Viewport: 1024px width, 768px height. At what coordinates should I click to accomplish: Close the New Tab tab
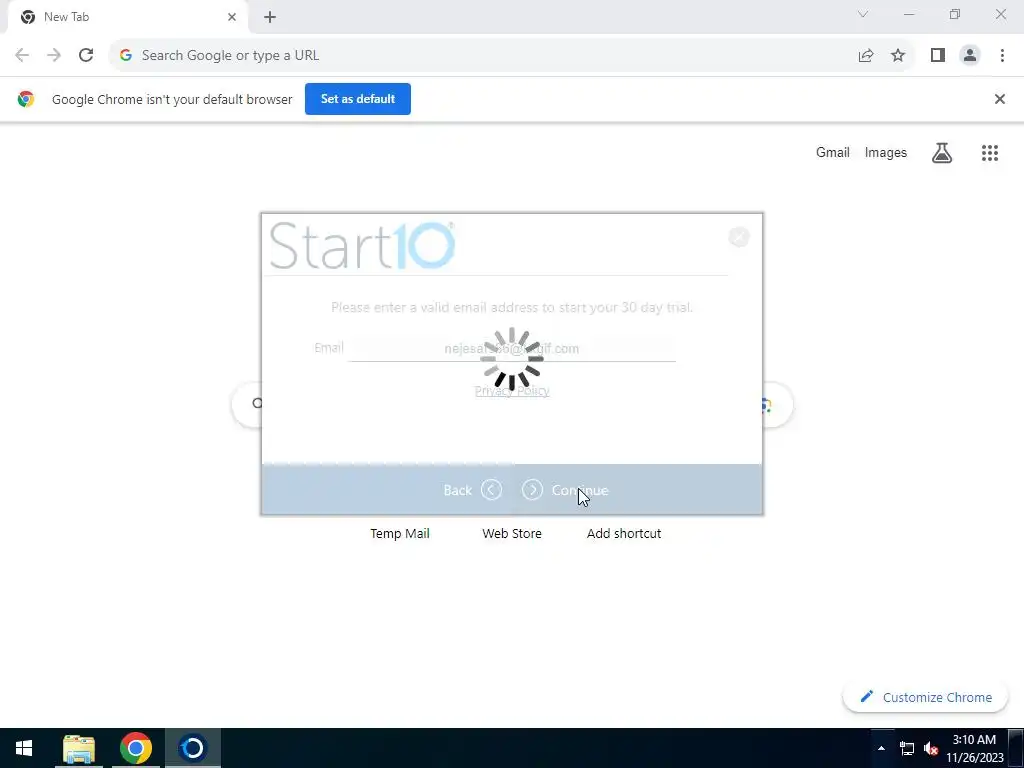pyautogui.click(x=232, y=17)
